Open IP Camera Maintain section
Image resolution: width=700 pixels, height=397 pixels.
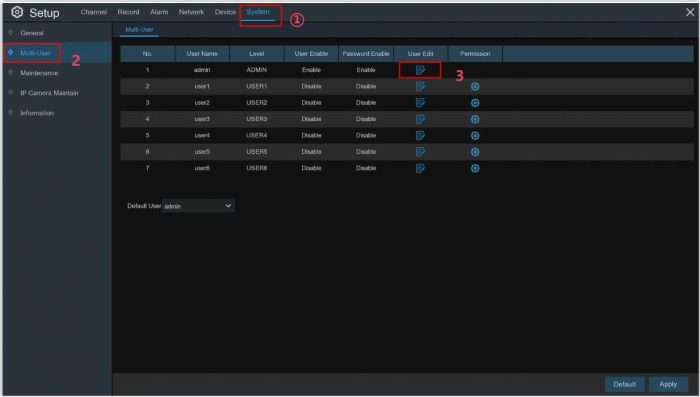(49, 93)
